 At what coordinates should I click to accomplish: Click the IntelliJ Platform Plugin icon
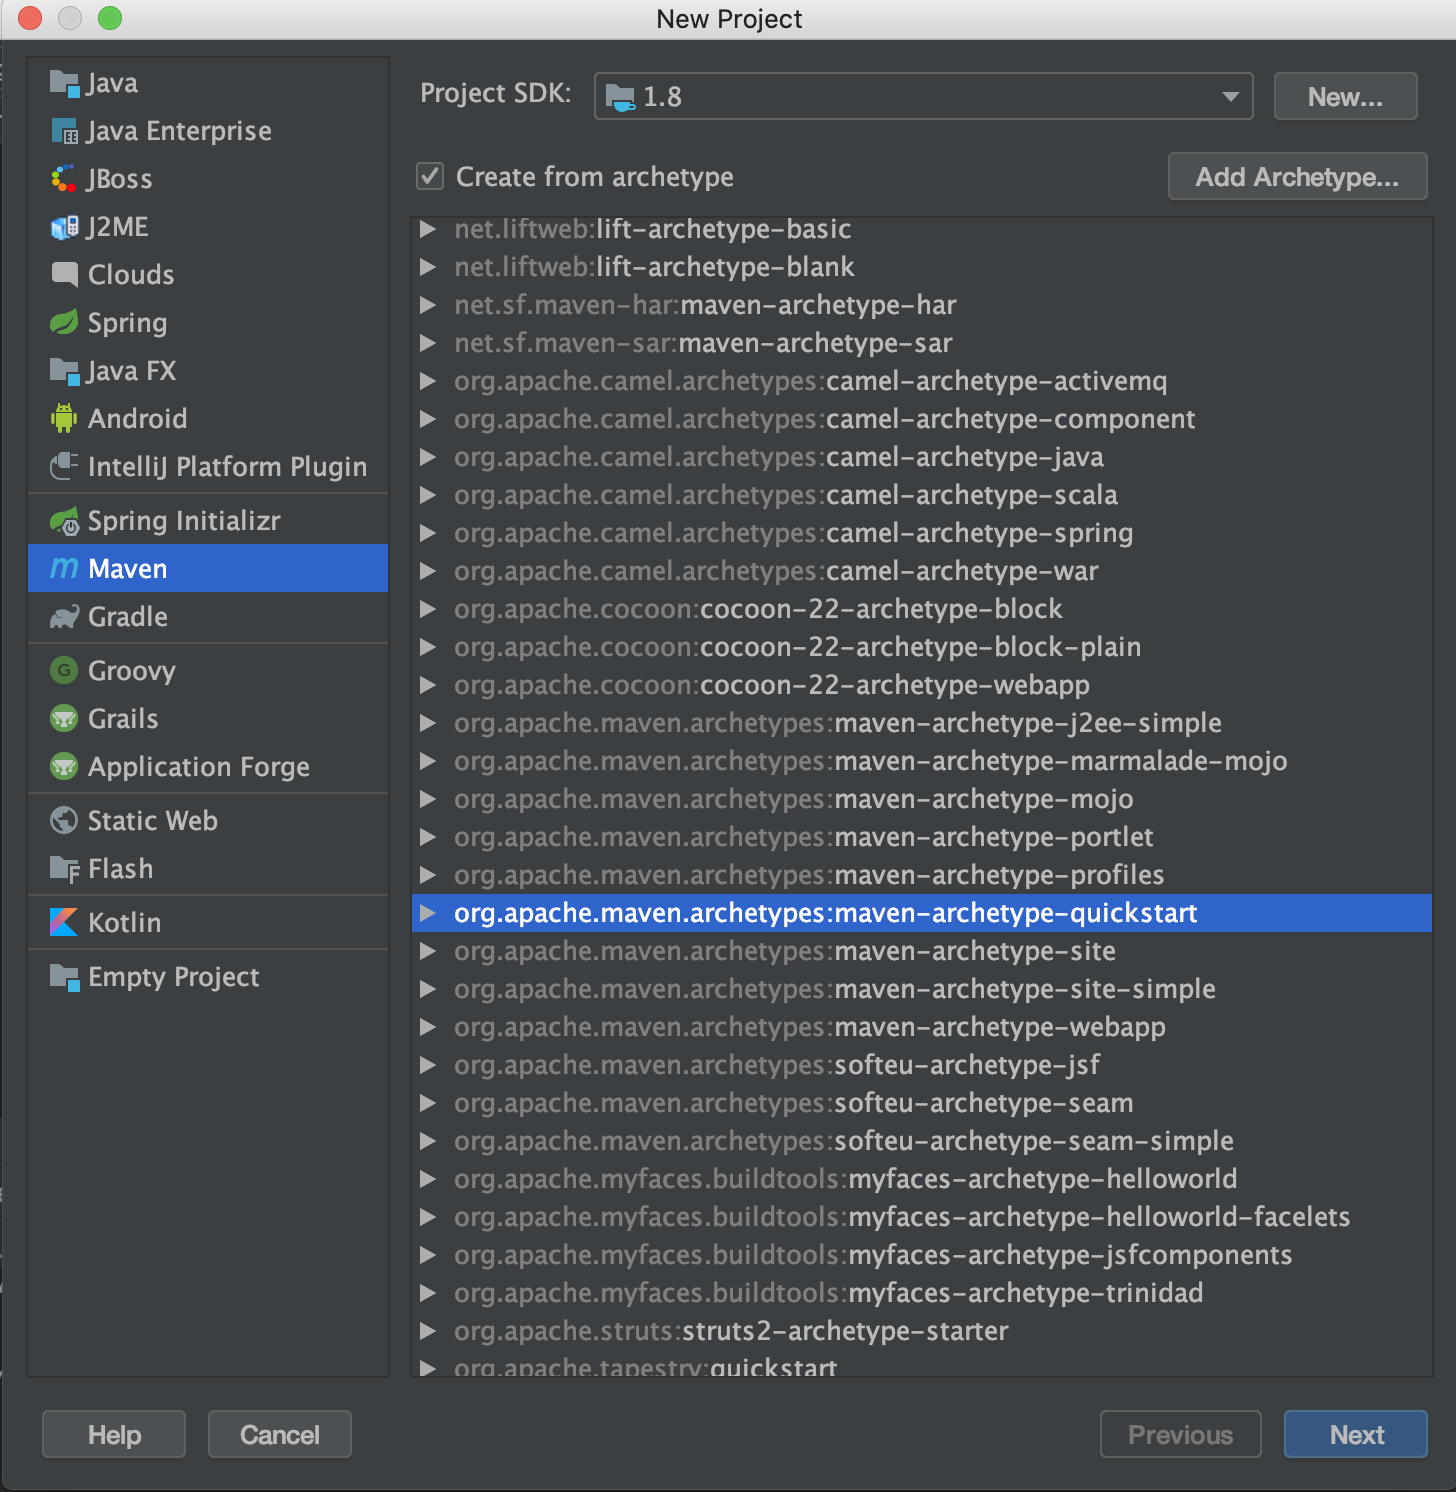[64, 466]
